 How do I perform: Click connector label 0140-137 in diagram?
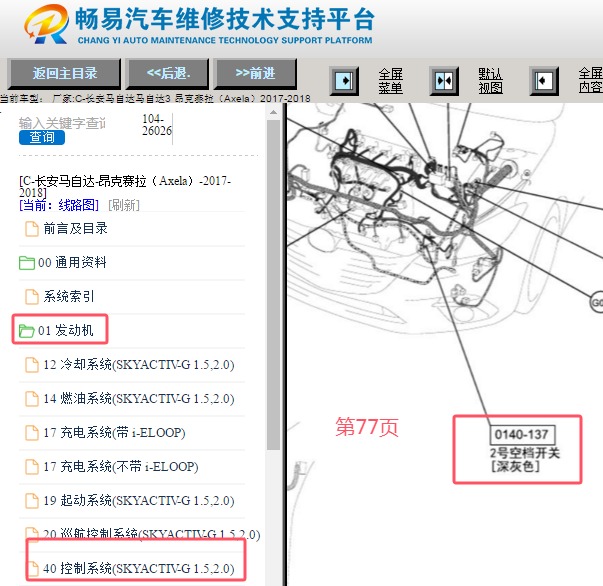pyautogui.click(x=522, y=435)
